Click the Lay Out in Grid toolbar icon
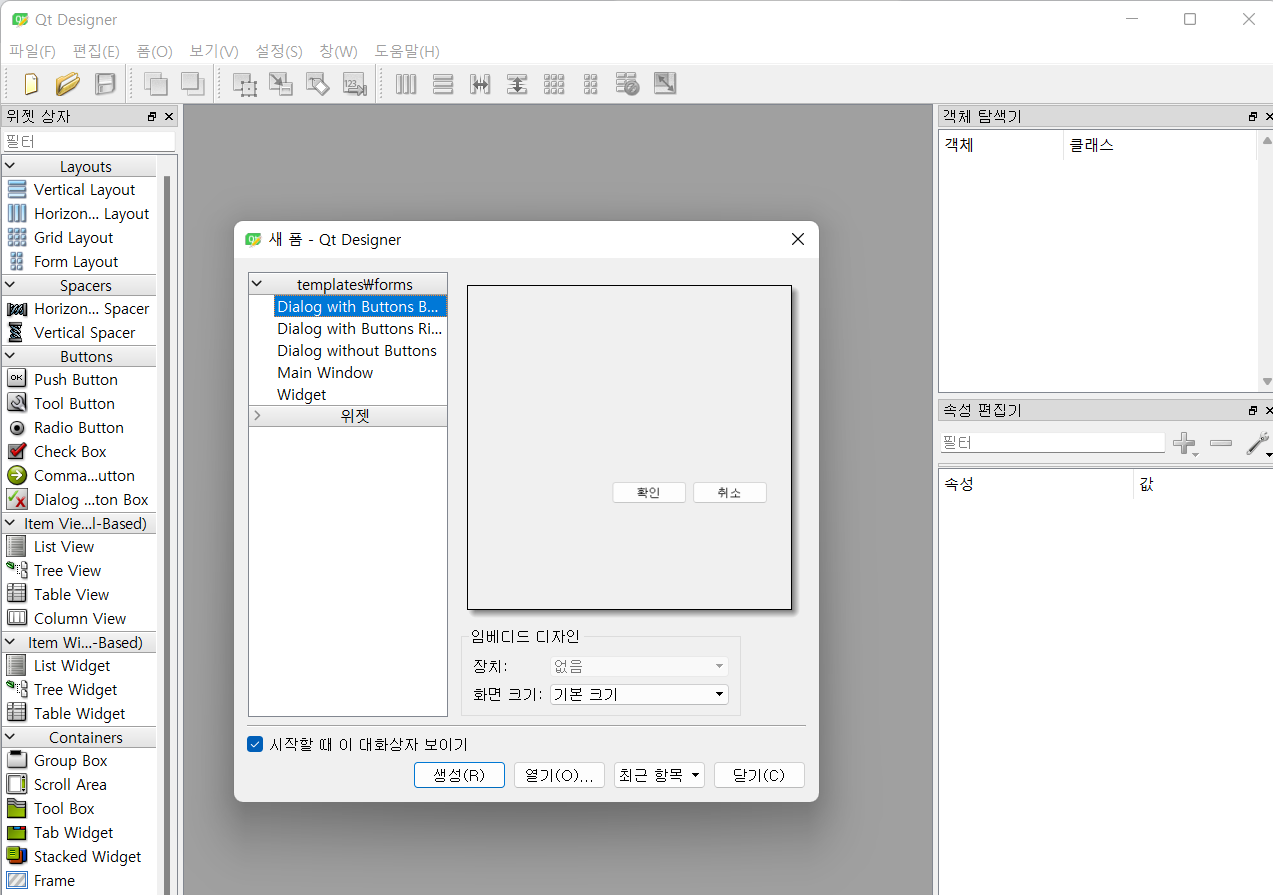Image resolution: width=1273 pixels, height=895 pixels. (554, 84)
